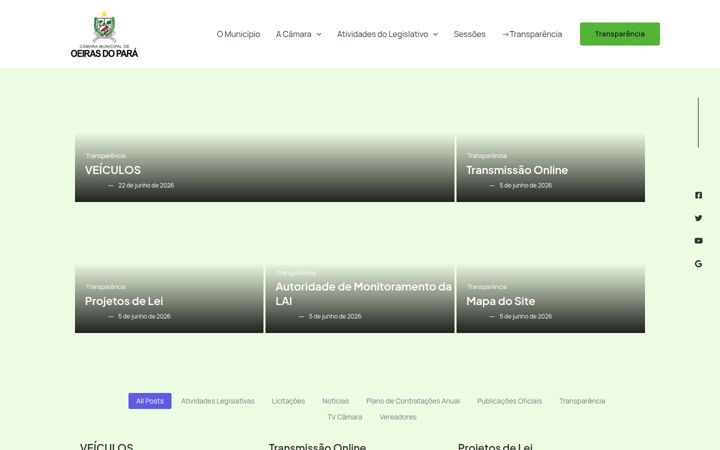Open the A Câmara menu item
720x450 pixels.
point(293,34)
